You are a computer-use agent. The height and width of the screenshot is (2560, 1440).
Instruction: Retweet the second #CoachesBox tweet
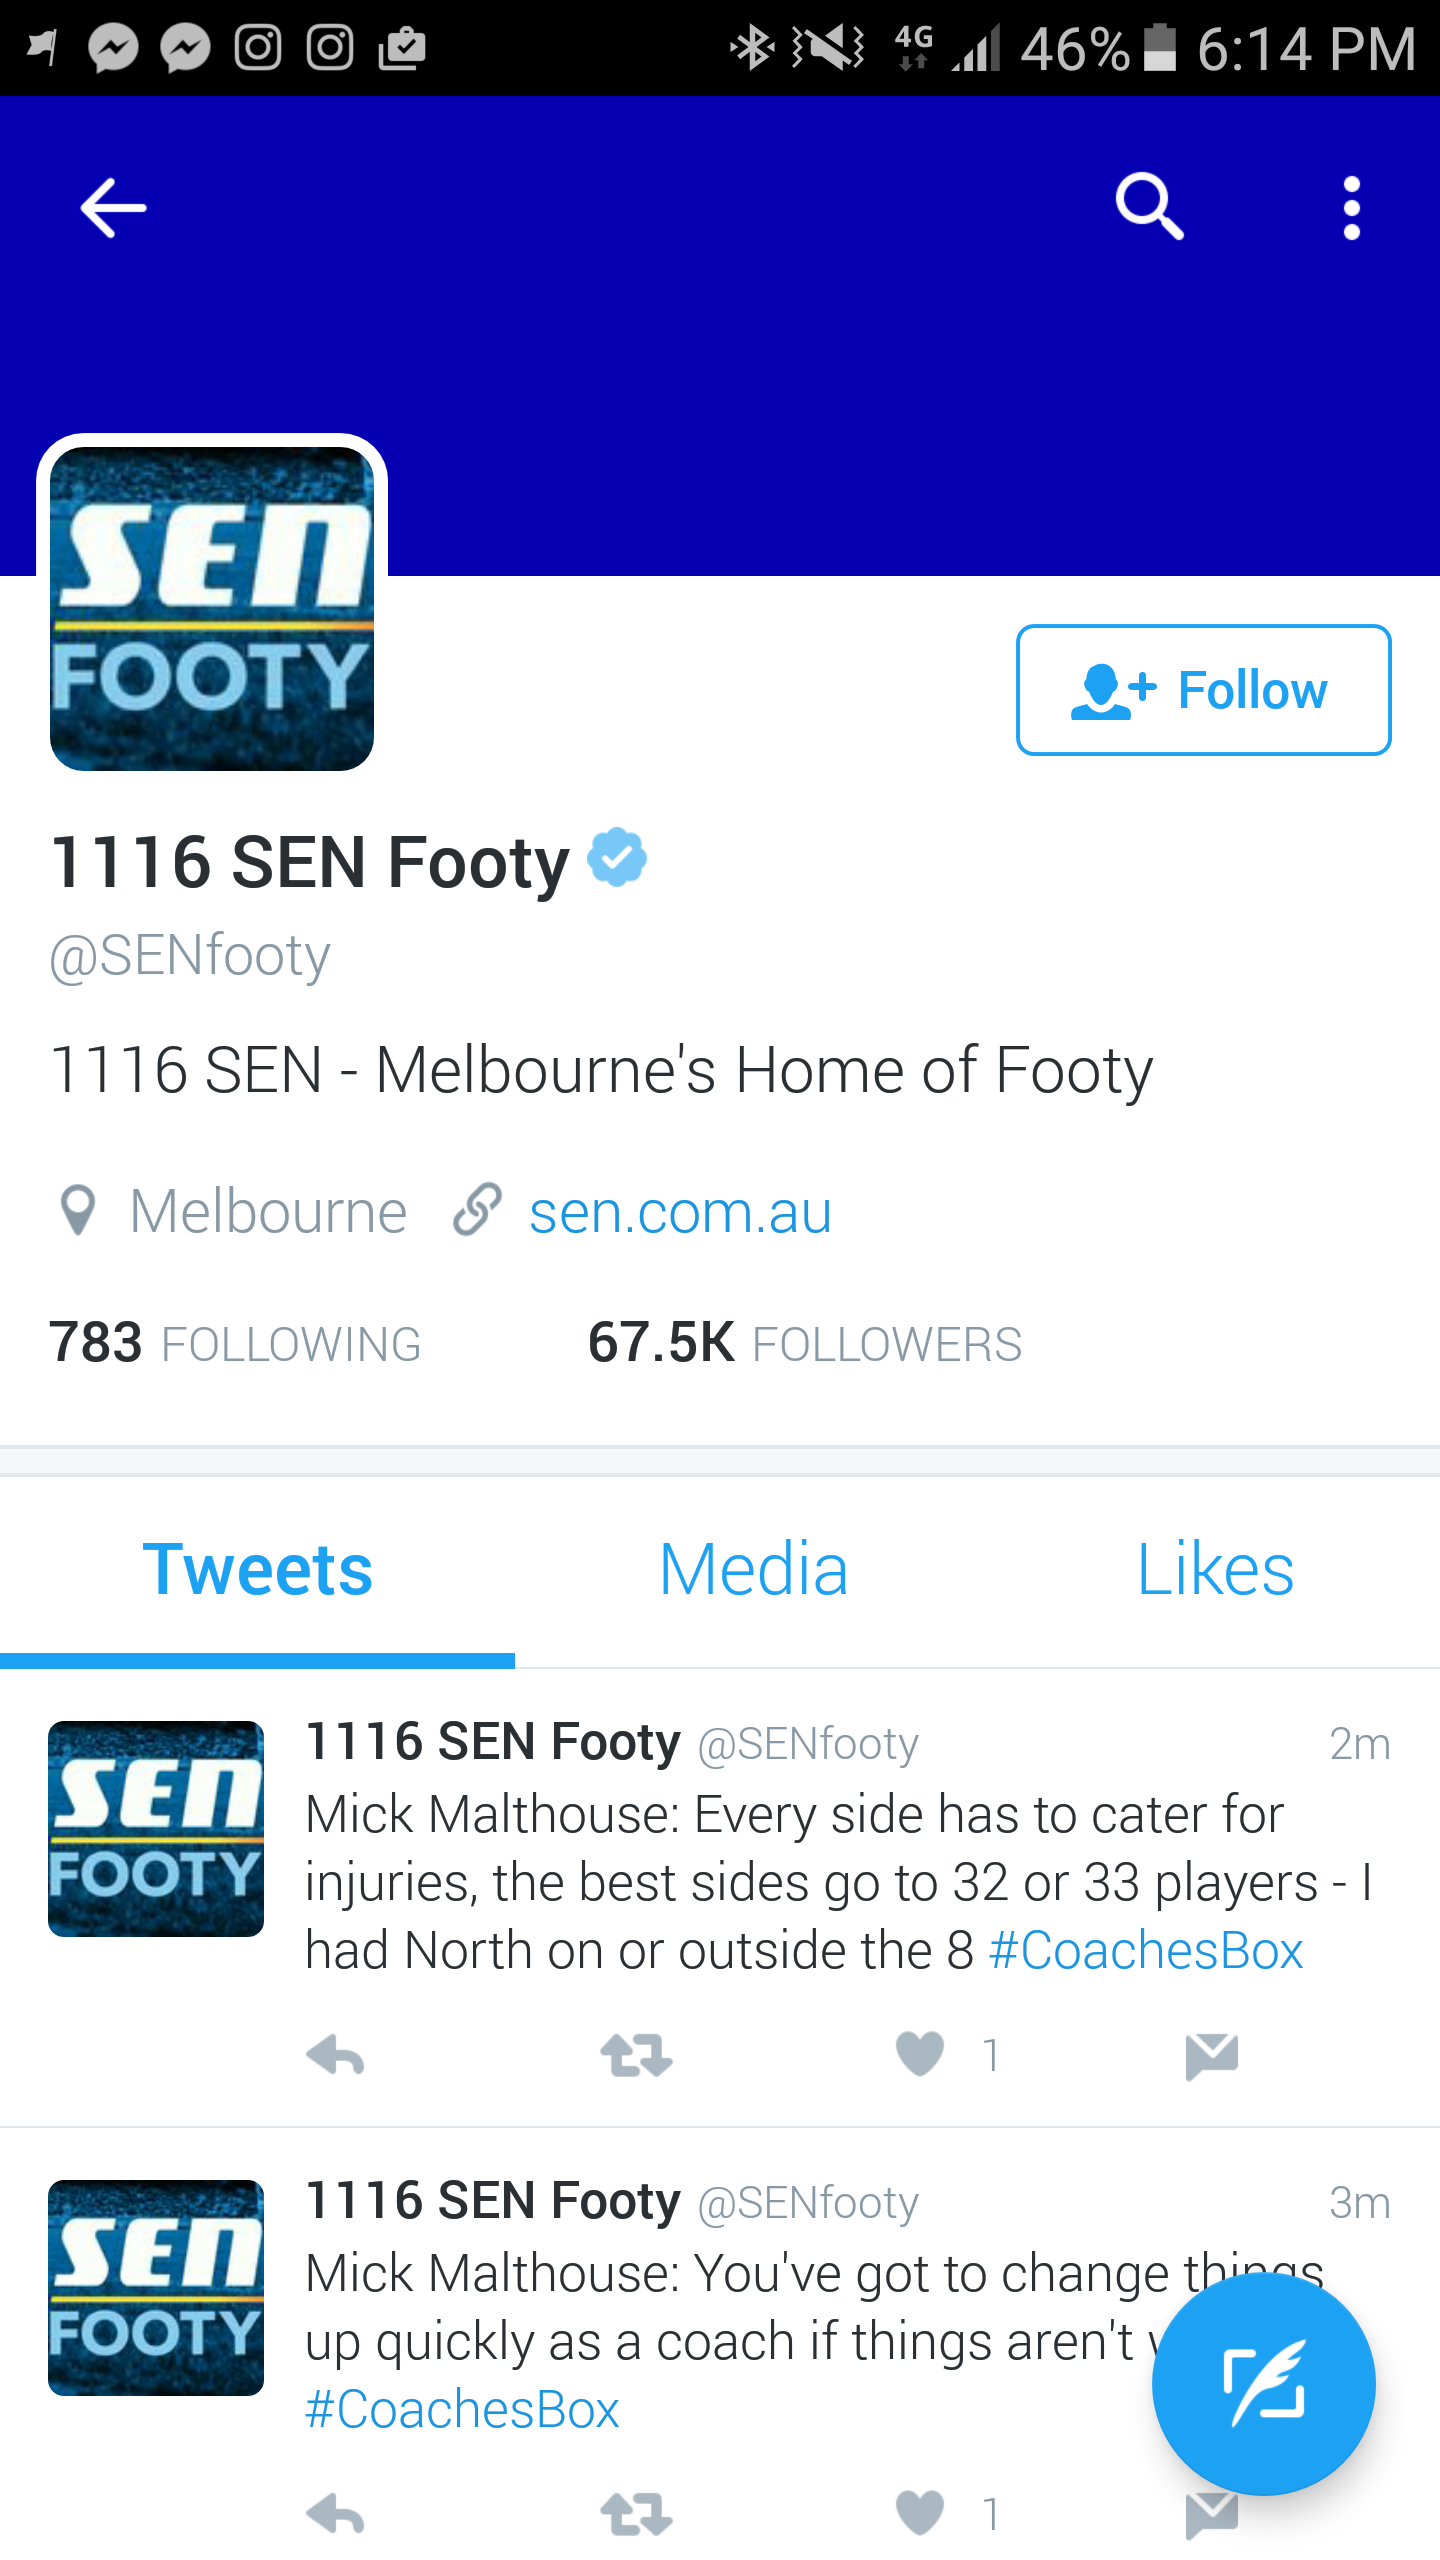click(636, 2514)
